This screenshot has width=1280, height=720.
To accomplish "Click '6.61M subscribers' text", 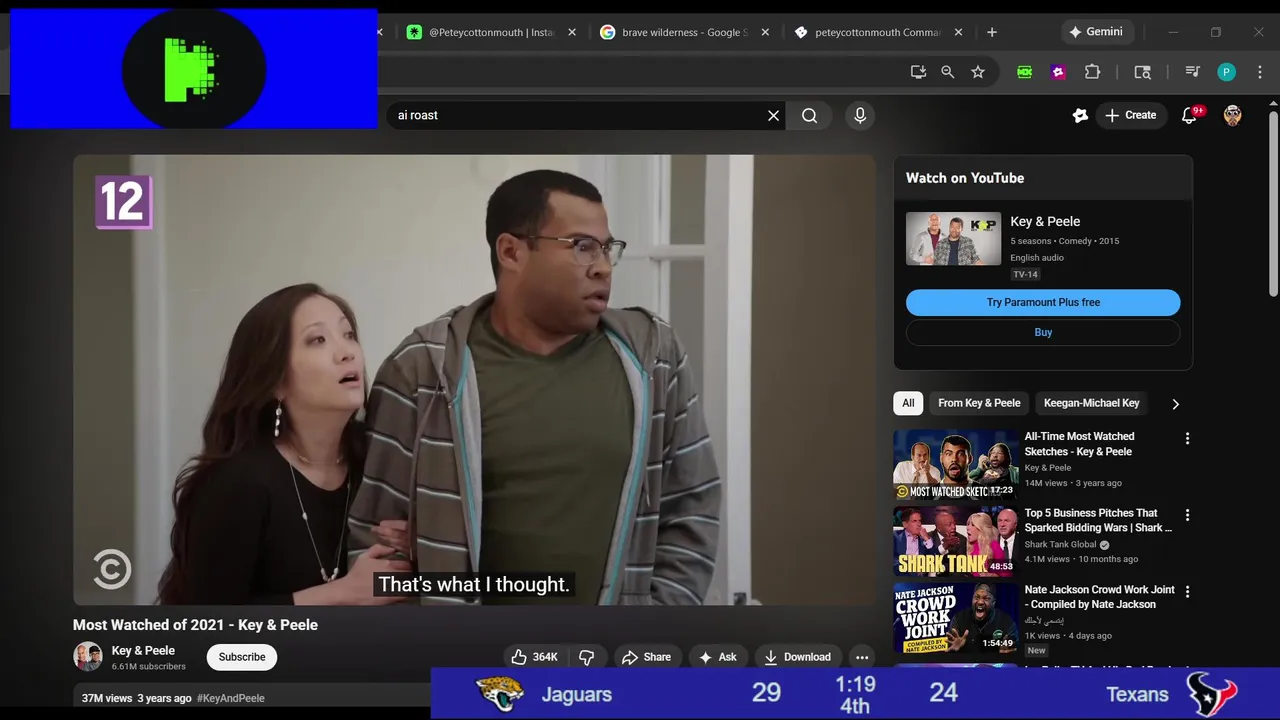I will tap(149, 666).
